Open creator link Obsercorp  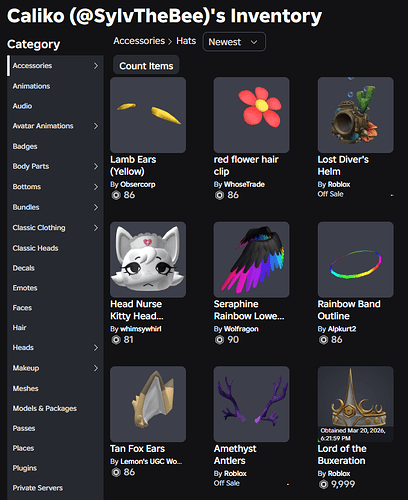coord(138,184)
